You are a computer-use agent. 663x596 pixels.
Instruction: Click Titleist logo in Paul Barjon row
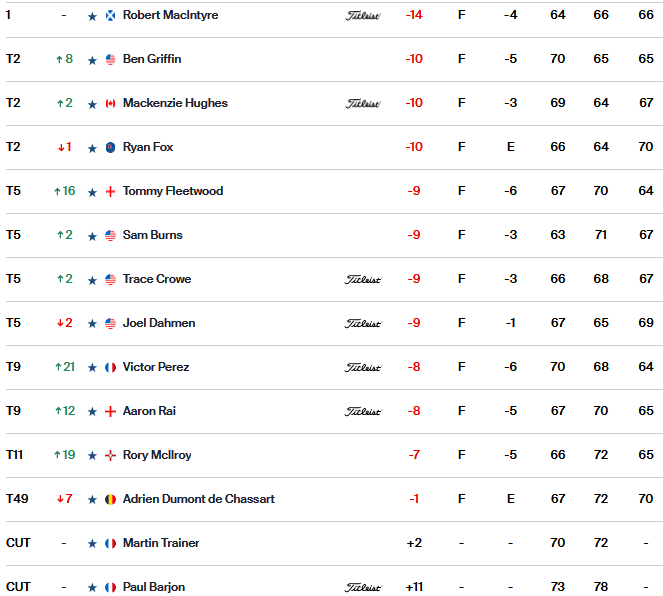click(x=363, y=587)
